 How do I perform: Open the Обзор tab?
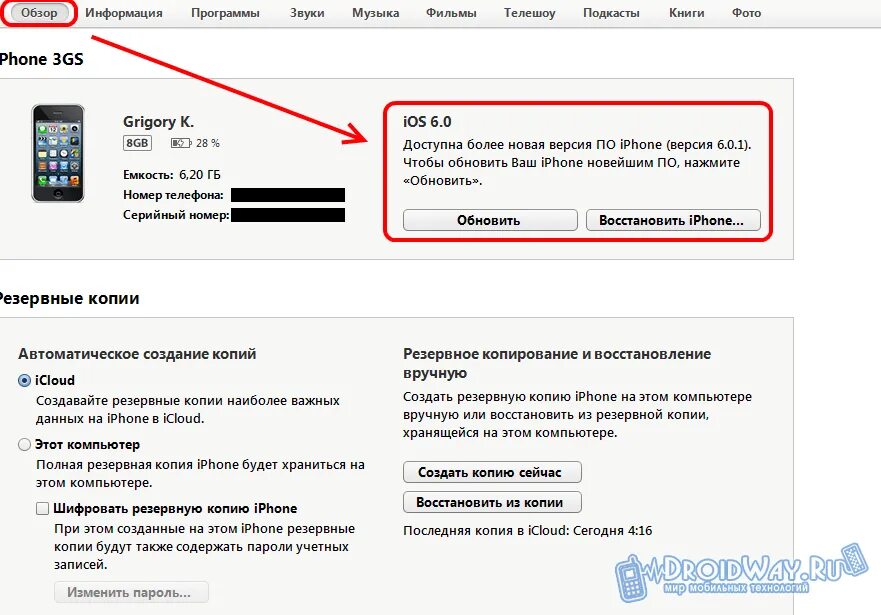[x=39, y=13]
